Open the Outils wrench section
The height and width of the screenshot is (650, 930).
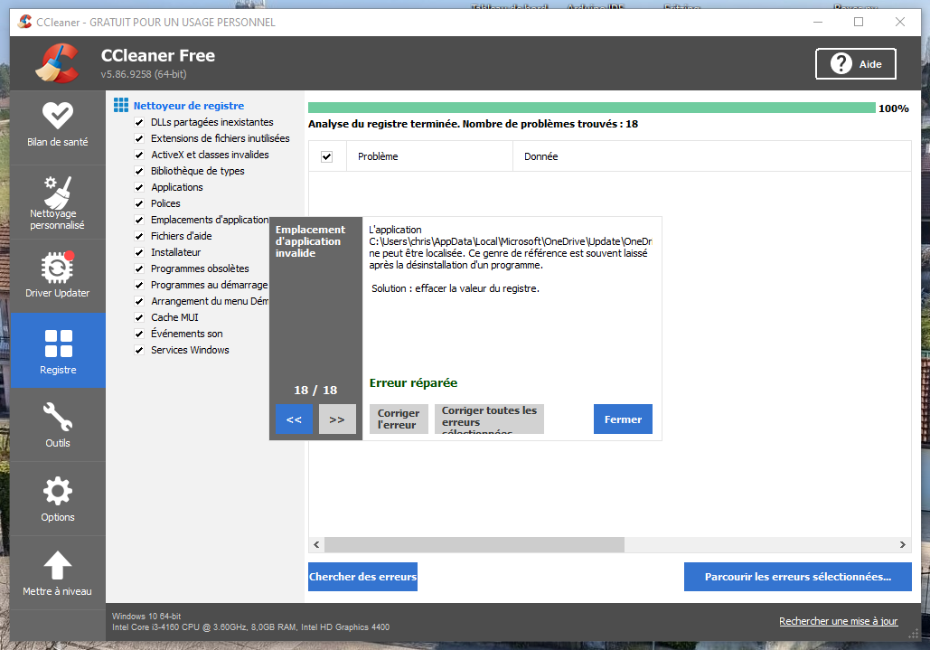click(x=58, y=425)
